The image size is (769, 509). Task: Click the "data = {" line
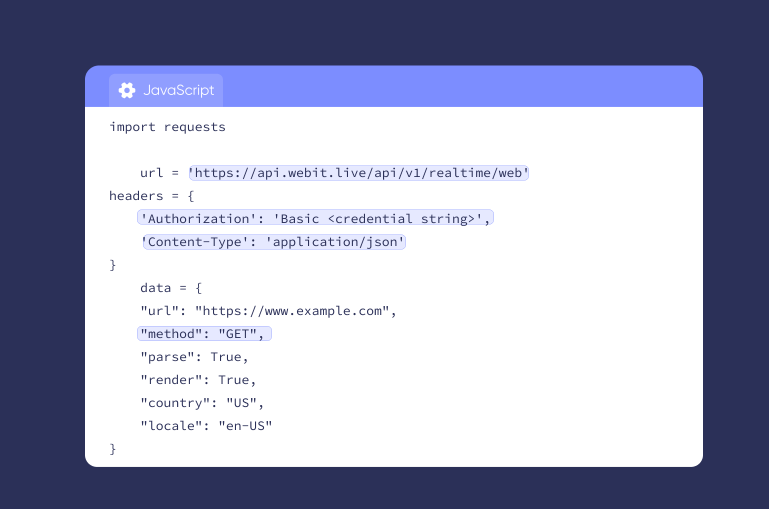(x=171, y=287)
